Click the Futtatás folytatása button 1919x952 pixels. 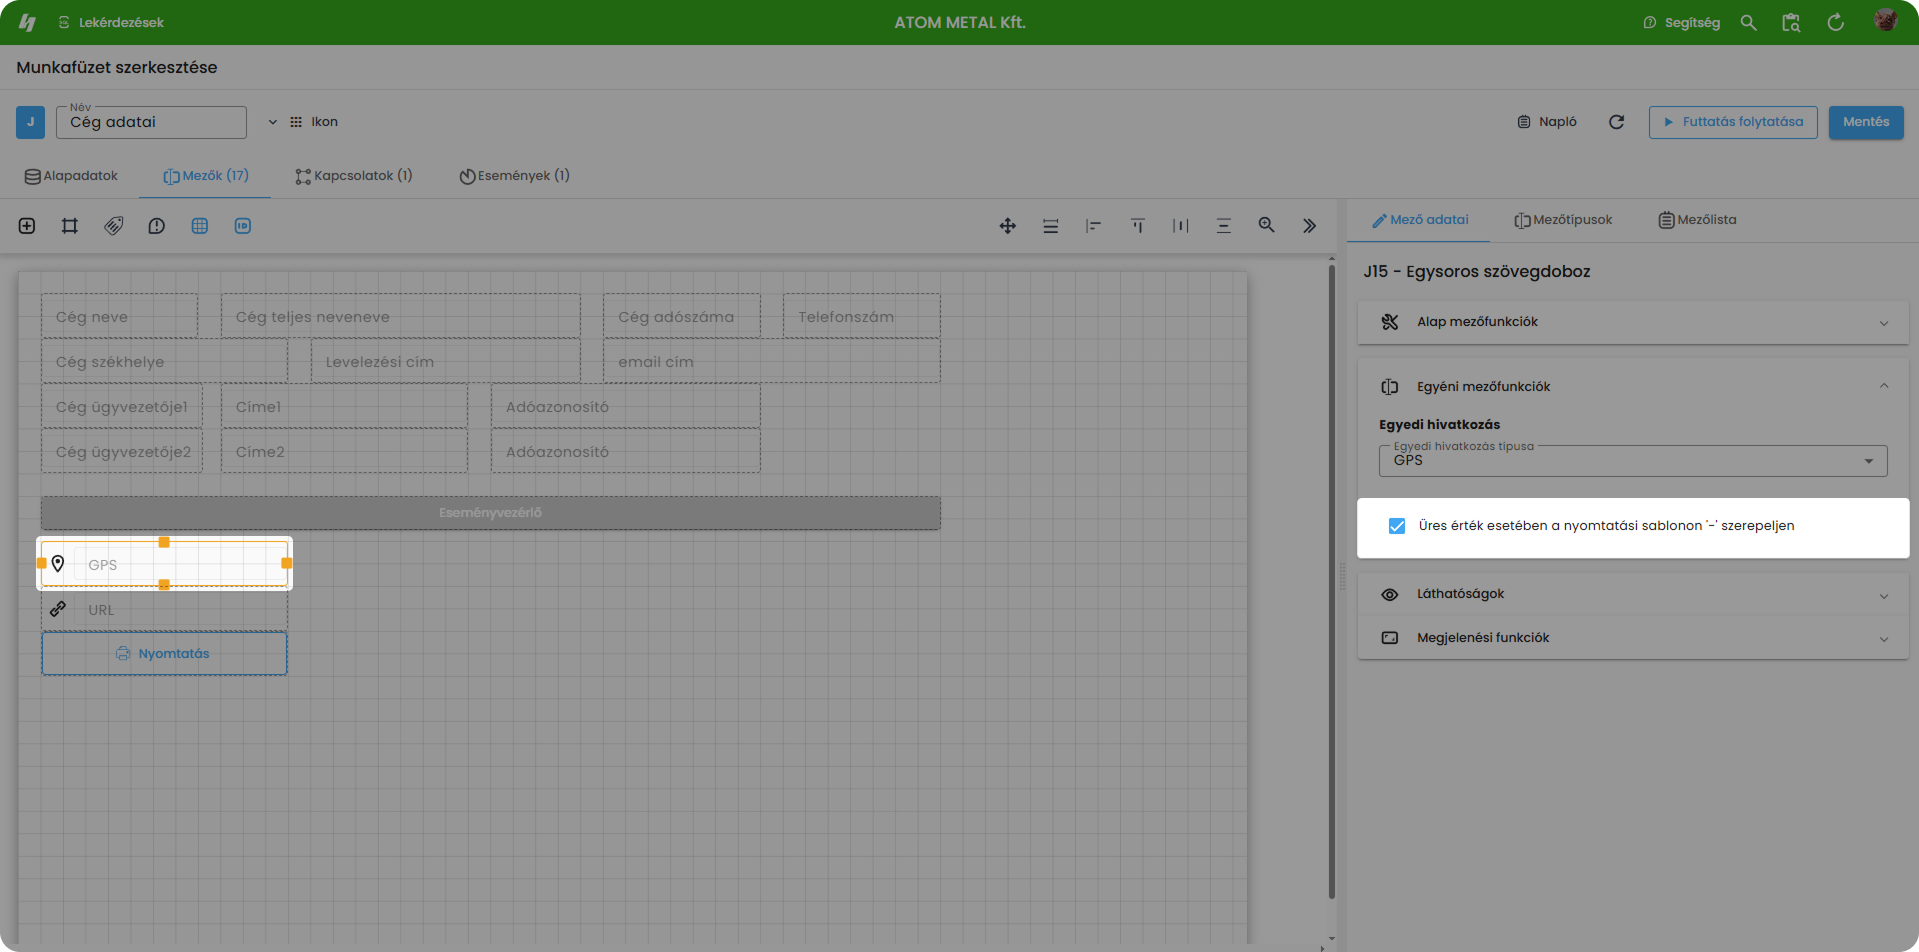[x=1732, y=122]
